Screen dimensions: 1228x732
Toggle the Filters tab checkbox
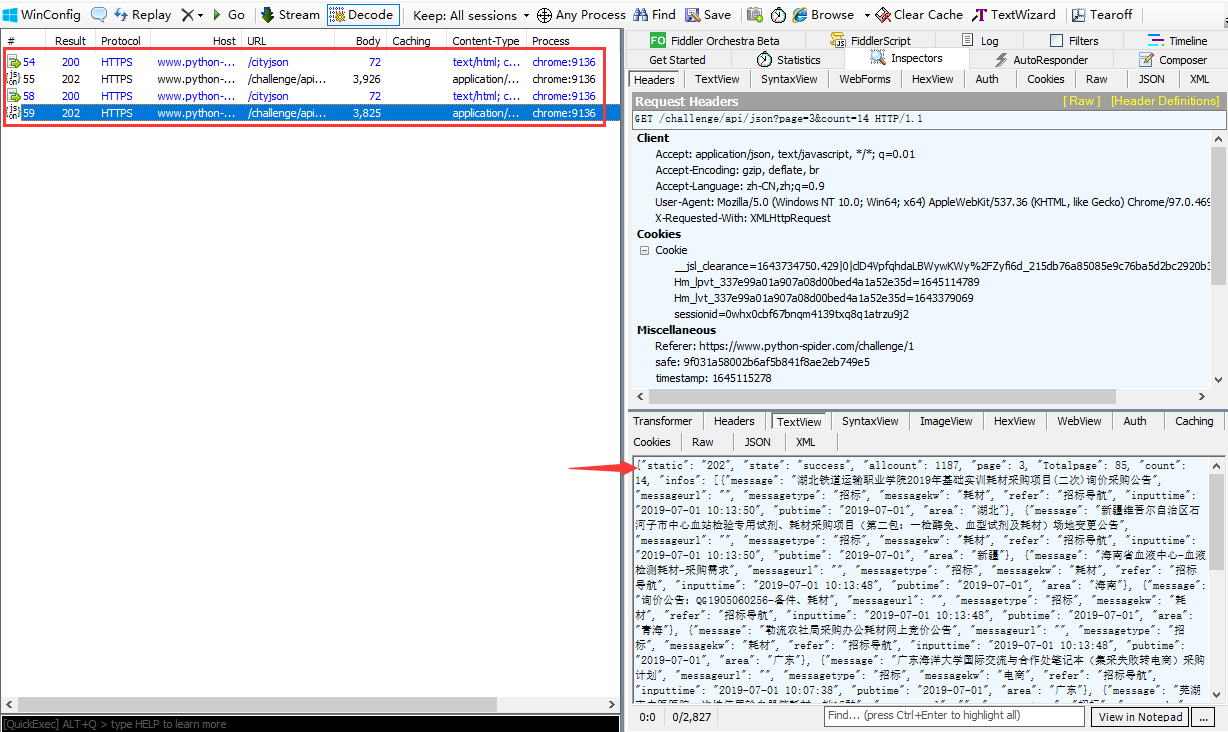(1057, 41)
